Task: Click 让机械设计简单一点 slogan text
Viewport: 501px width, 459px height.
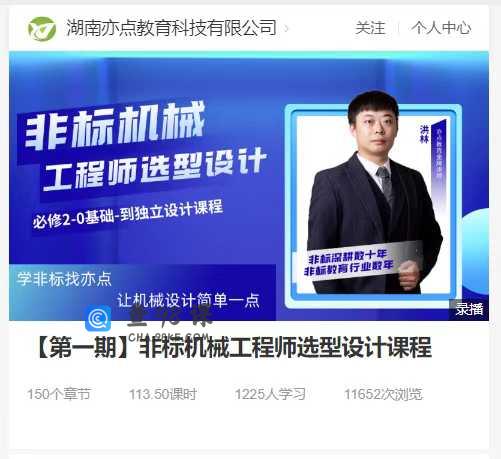Action: [188, 300]
